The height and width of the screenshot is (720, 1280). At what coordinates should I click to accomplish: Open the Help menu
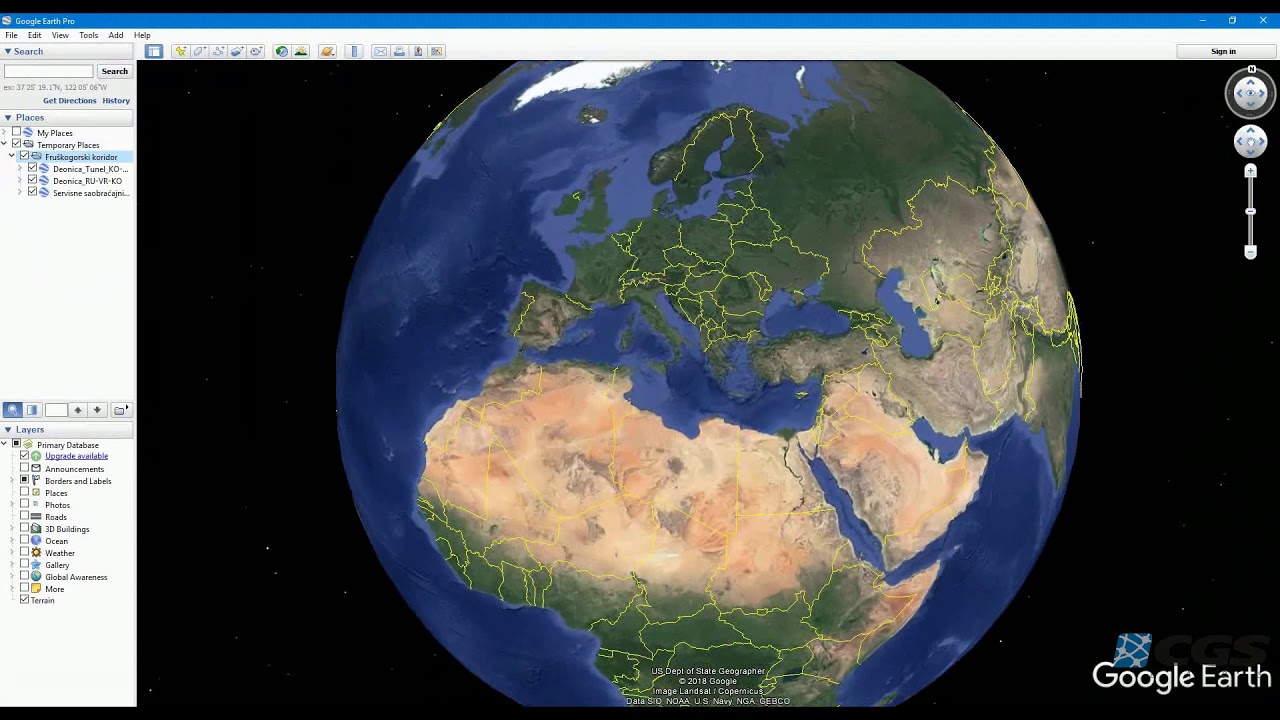click(142, 35)
